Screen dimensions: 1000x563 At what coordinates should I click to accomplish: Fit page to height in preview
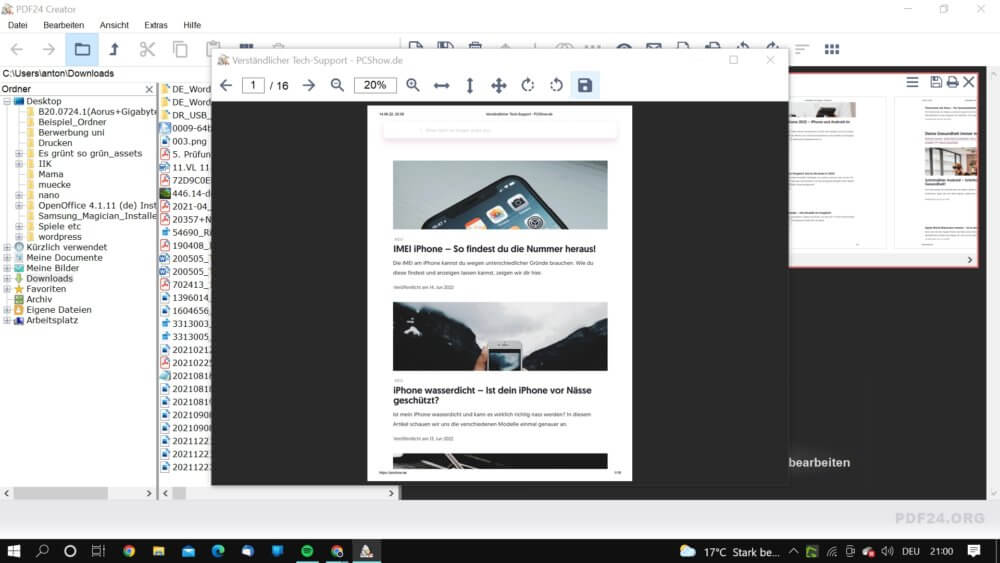(x=470, y=85)
